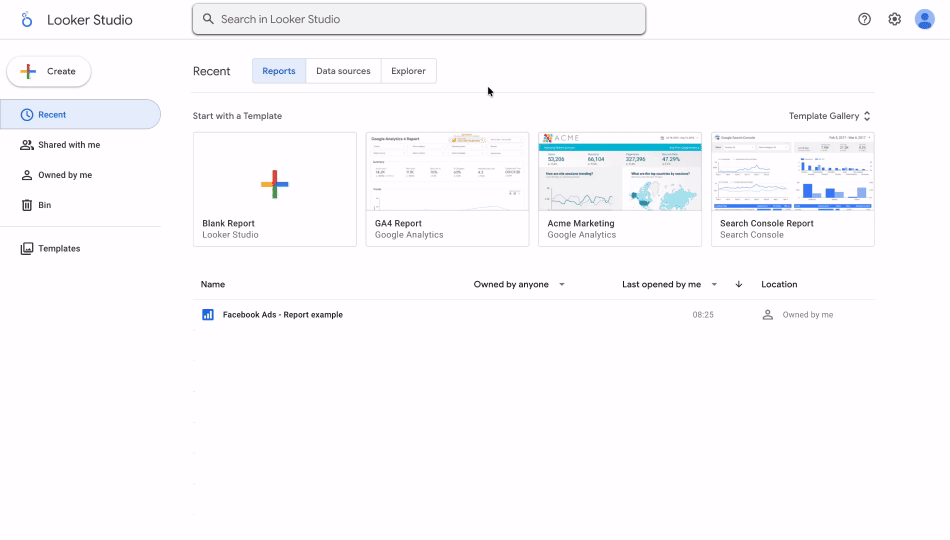
Task: Switch to the Reports tab
Action: click(x=279, y=71)
